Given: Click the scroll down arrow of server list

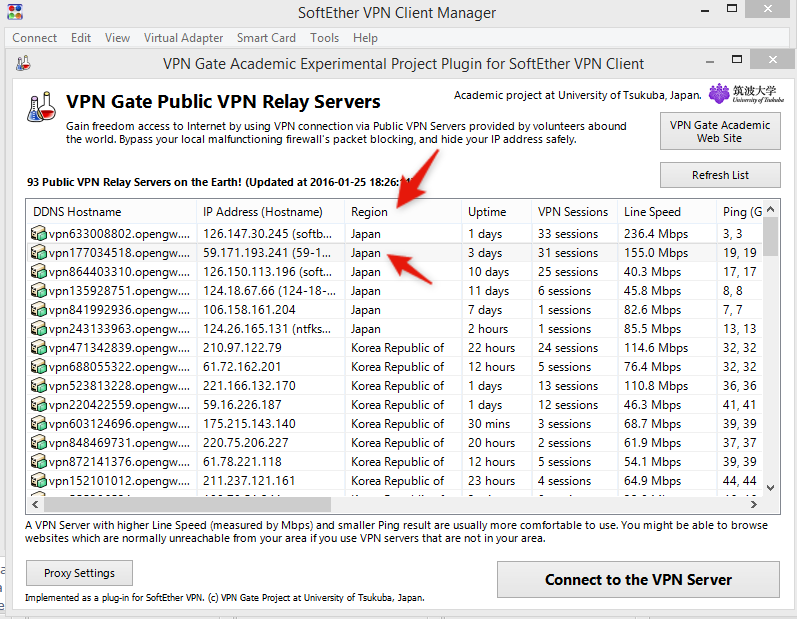Looking at the screenshot, I should pyautogui.click(x=771, y=488).
